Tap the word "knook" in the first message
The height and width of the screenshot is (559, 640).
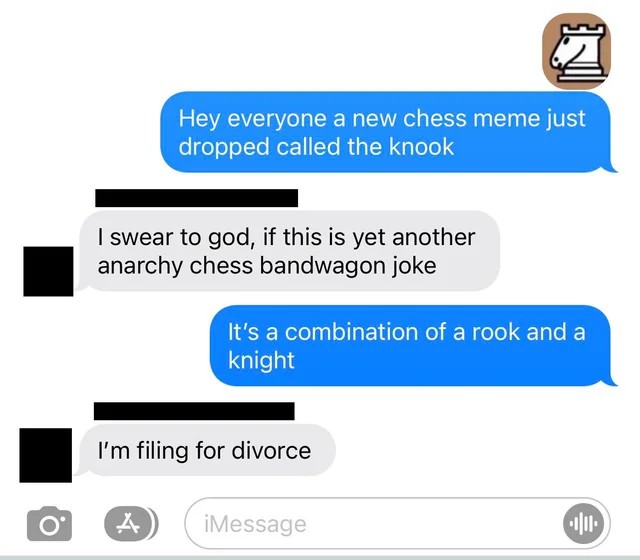click(x=421, y=147)
